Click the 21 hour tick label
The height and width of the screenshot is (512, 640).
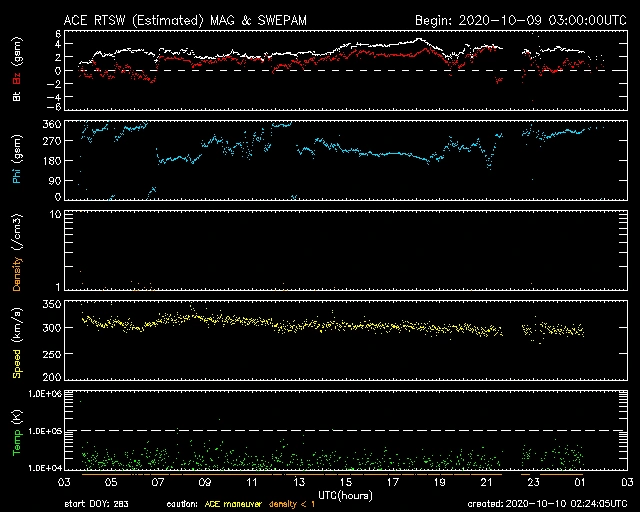[x=486, y=483]
